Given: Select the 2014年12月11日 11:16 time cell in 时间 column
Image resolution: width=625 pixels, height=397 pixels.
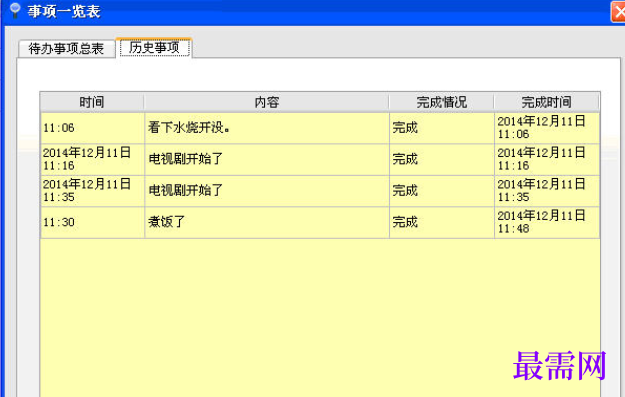Looking at the screenshot, I should (92, 159).
